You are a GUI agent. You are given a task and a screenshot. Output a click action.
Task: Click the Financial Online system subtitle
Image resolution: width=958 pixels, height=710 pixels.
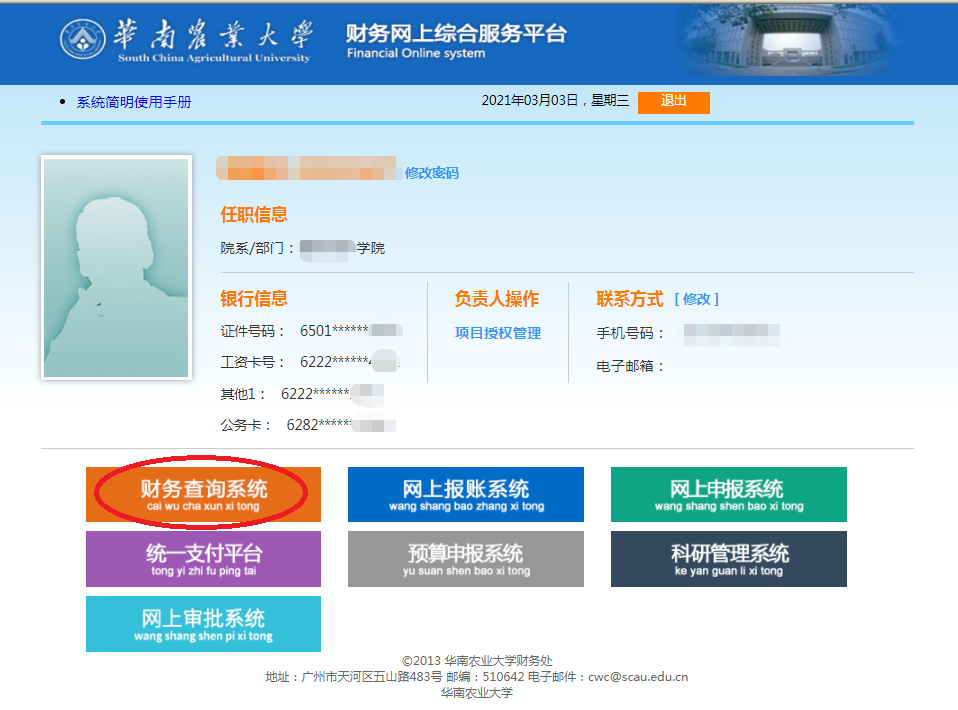416,53
